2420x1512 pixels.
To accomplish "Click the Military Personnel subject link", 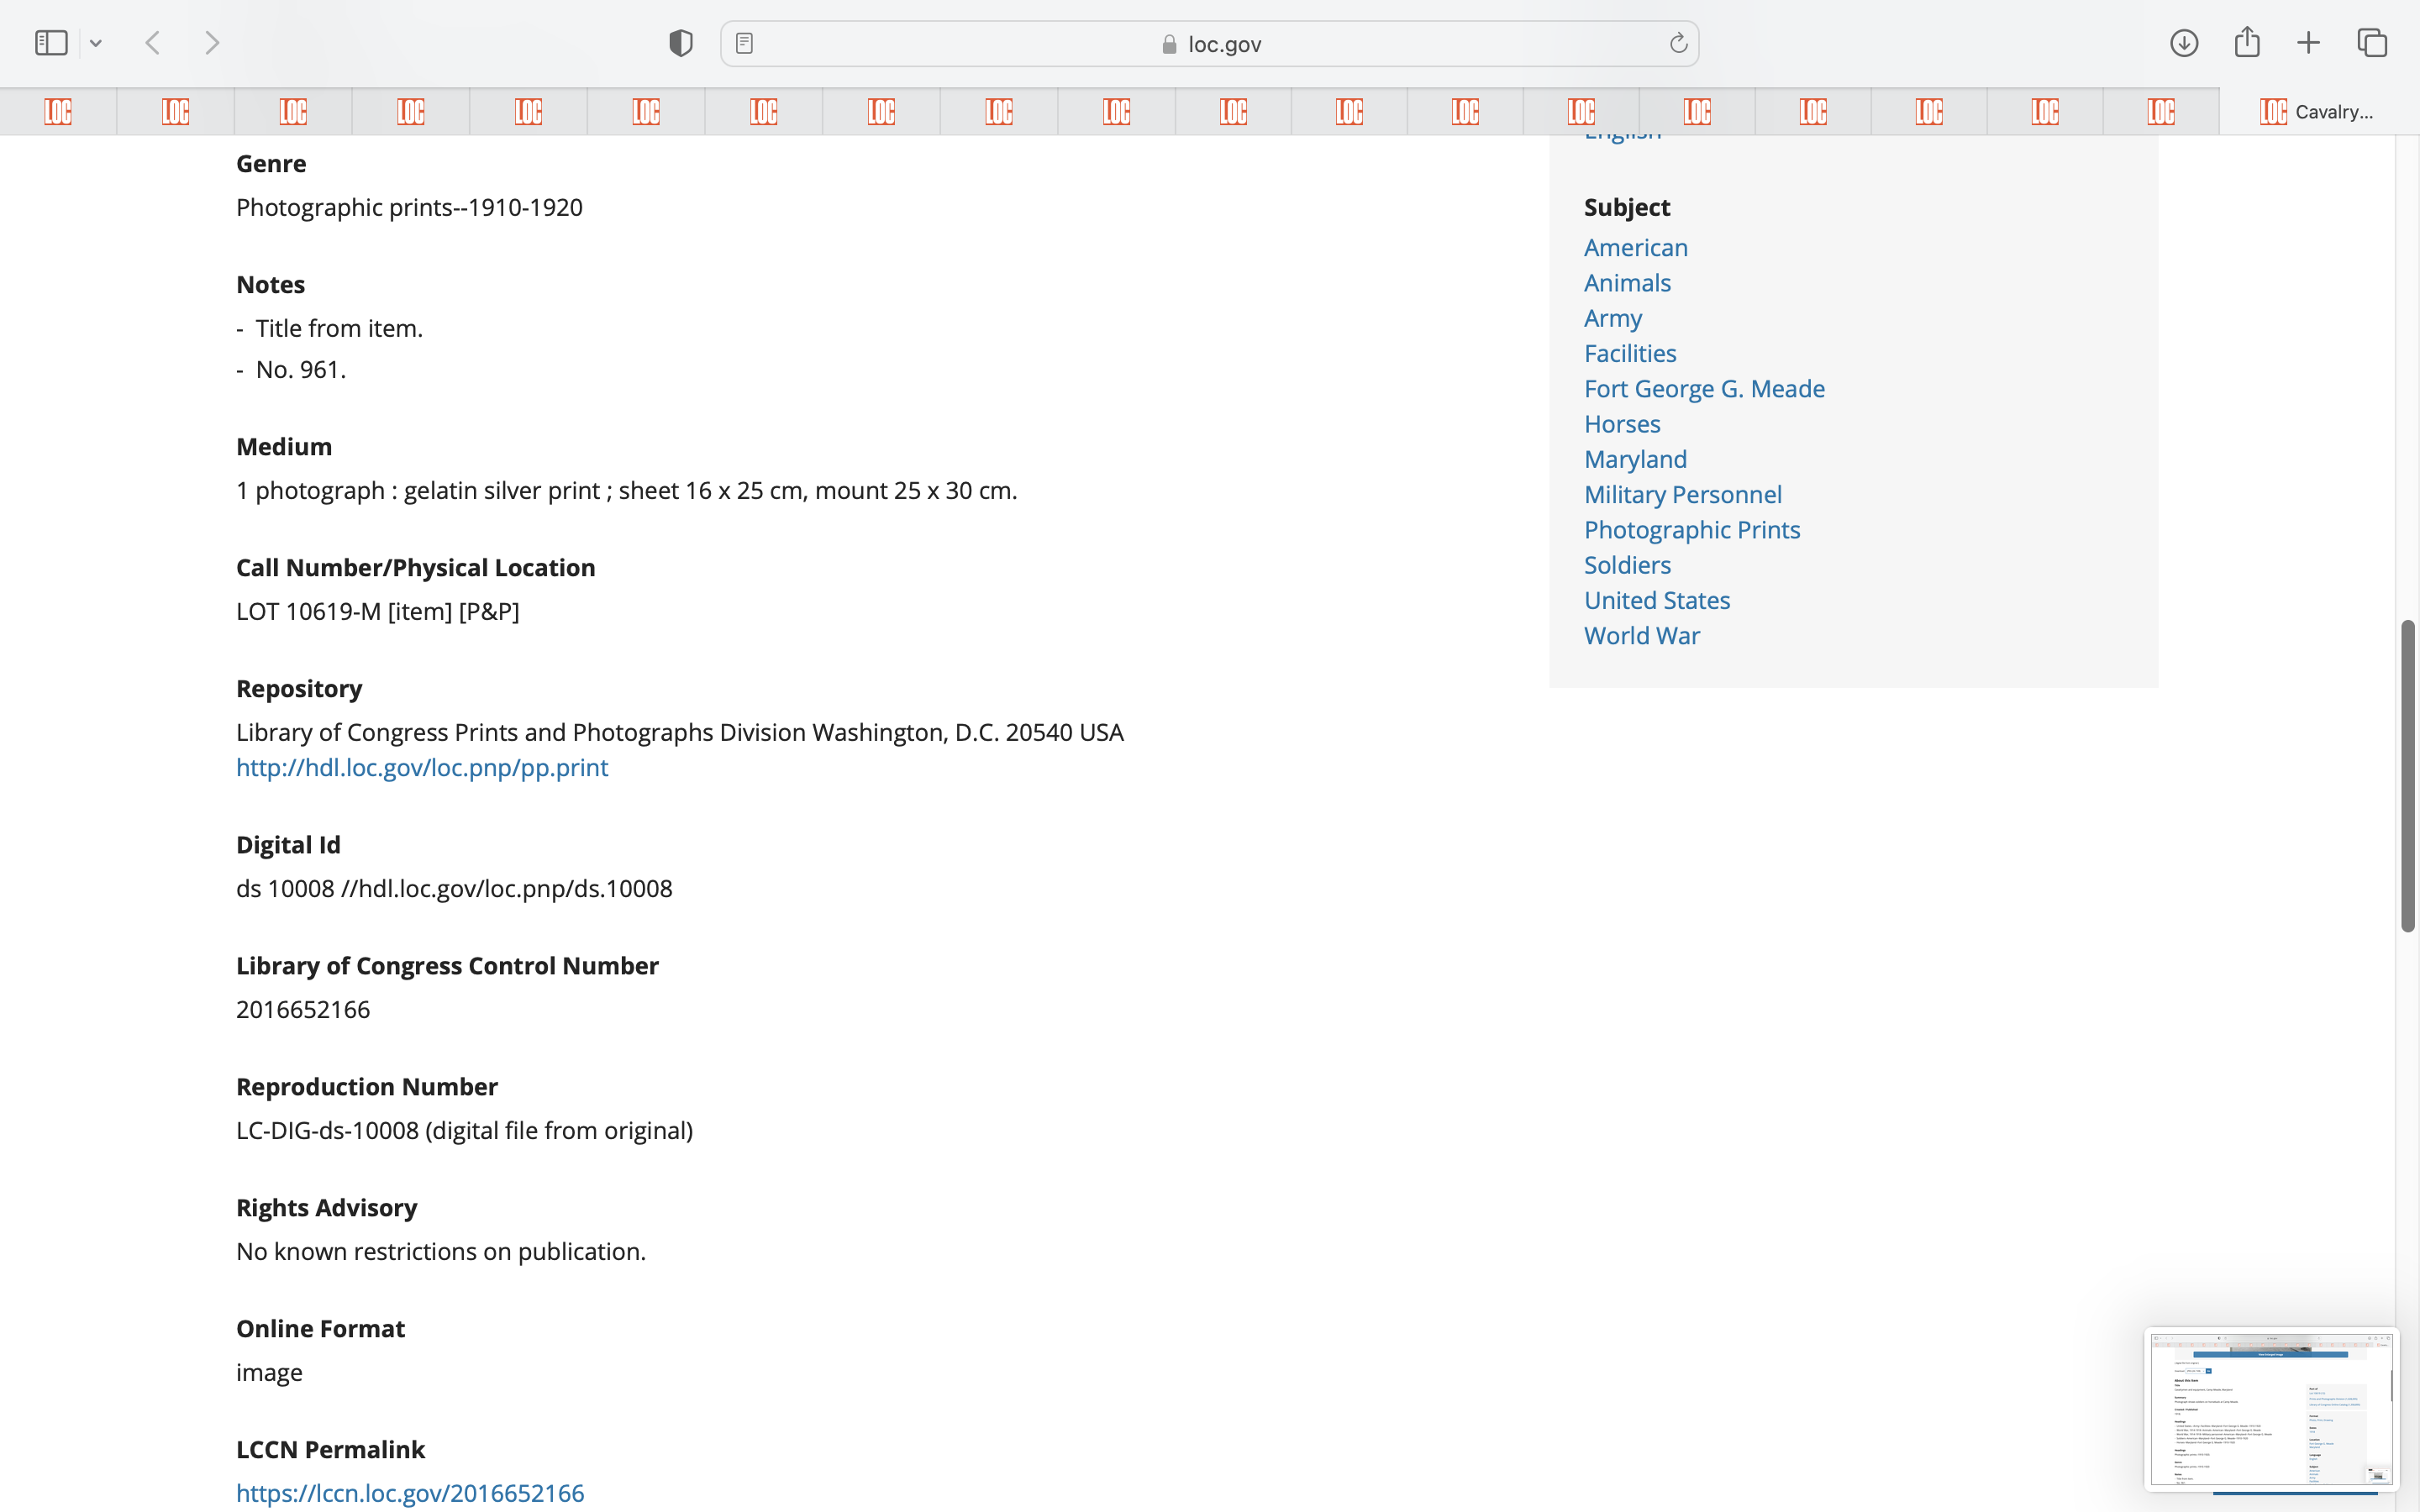I will pyautogui.click(x=1682, y=494).
